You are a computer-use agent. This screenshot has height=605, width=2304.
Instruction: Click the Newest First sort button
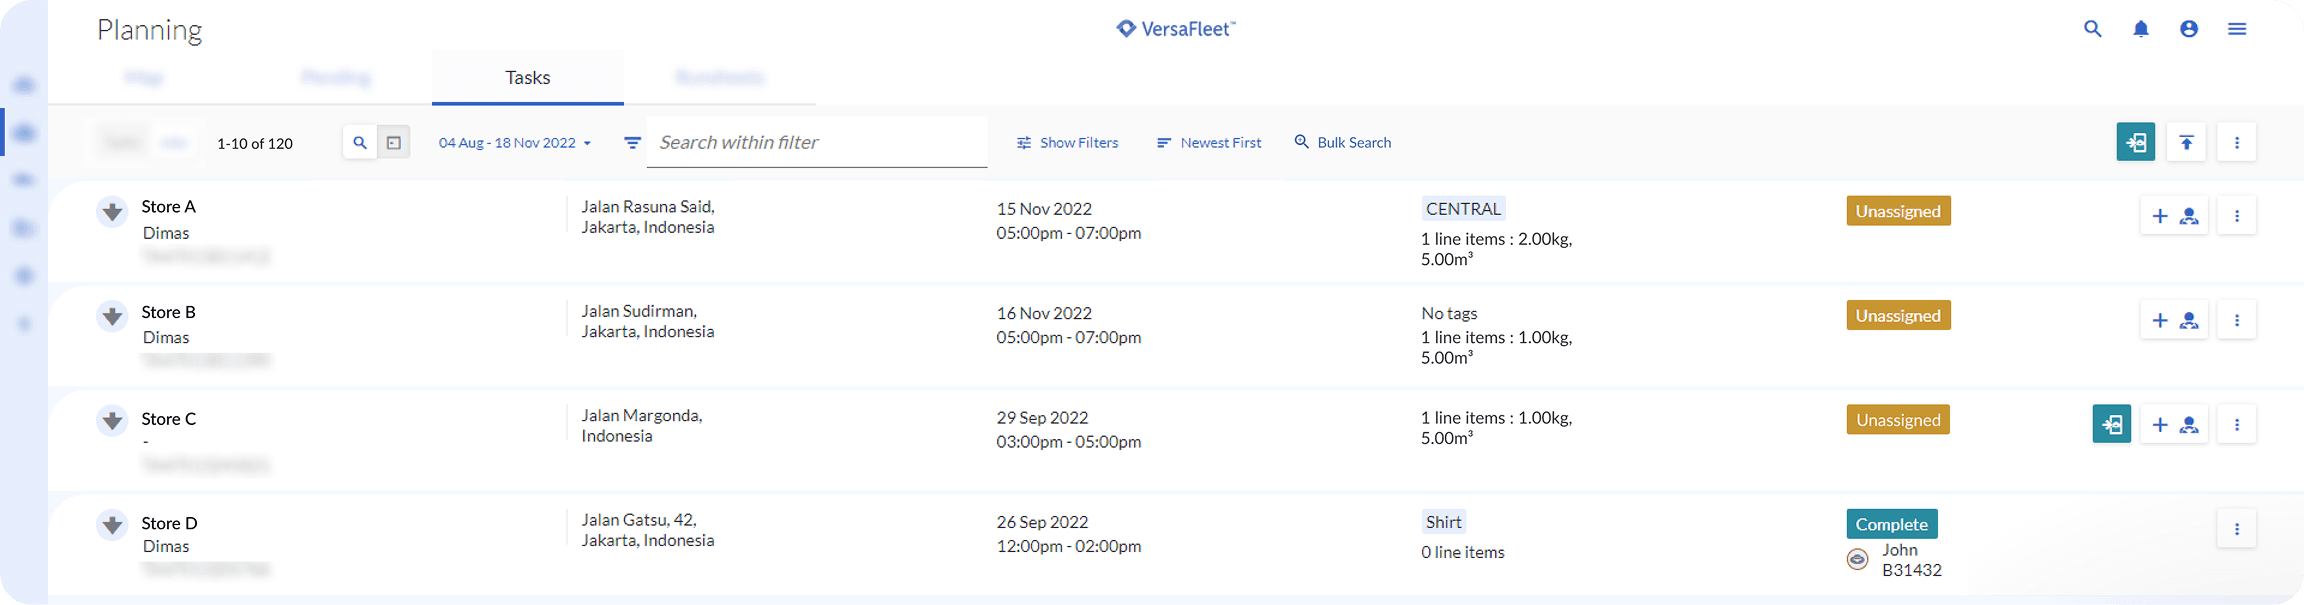click(1209, 143)
